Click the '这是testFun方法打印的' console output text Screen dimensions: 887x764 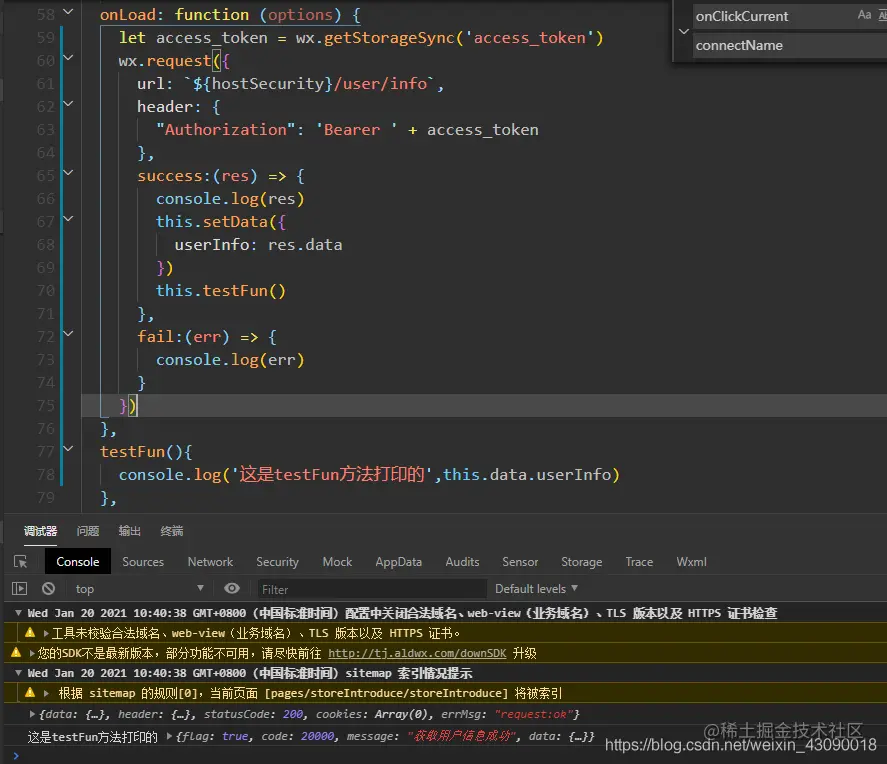click(93, 736)
